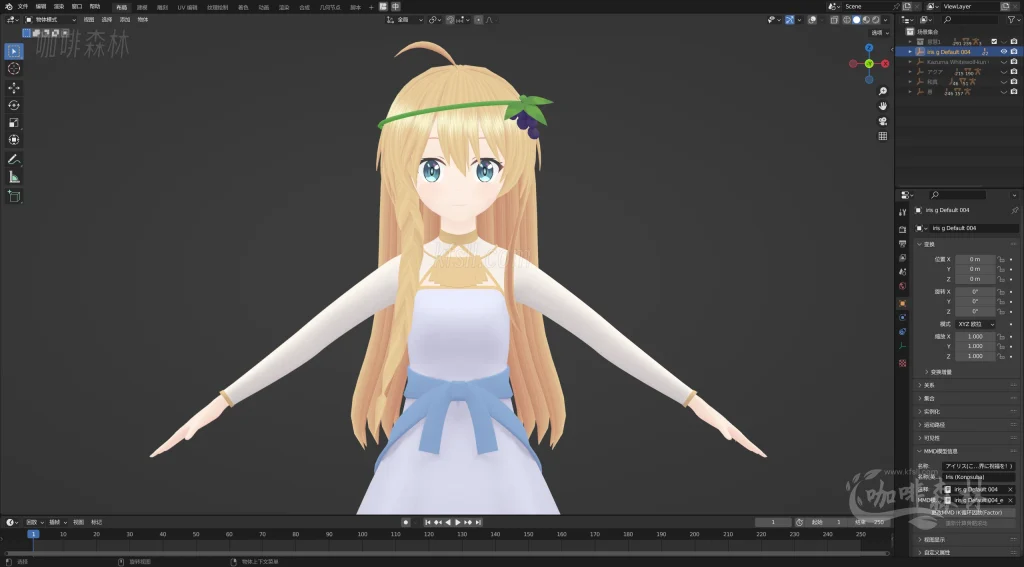This screenshot has width=1024, height=567.
Task: Toggle viewport X-ray mode
Action: click(x=835, y=20)
